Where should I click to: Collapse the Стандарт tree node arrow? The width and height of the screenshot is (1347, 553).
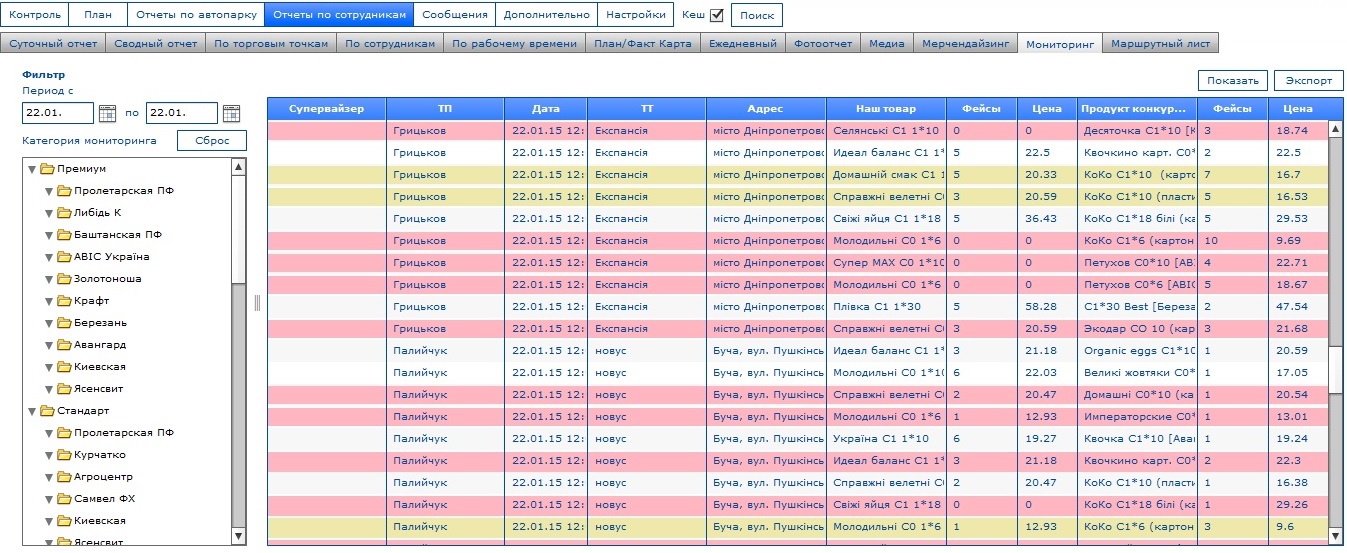[x=32, y=411]
